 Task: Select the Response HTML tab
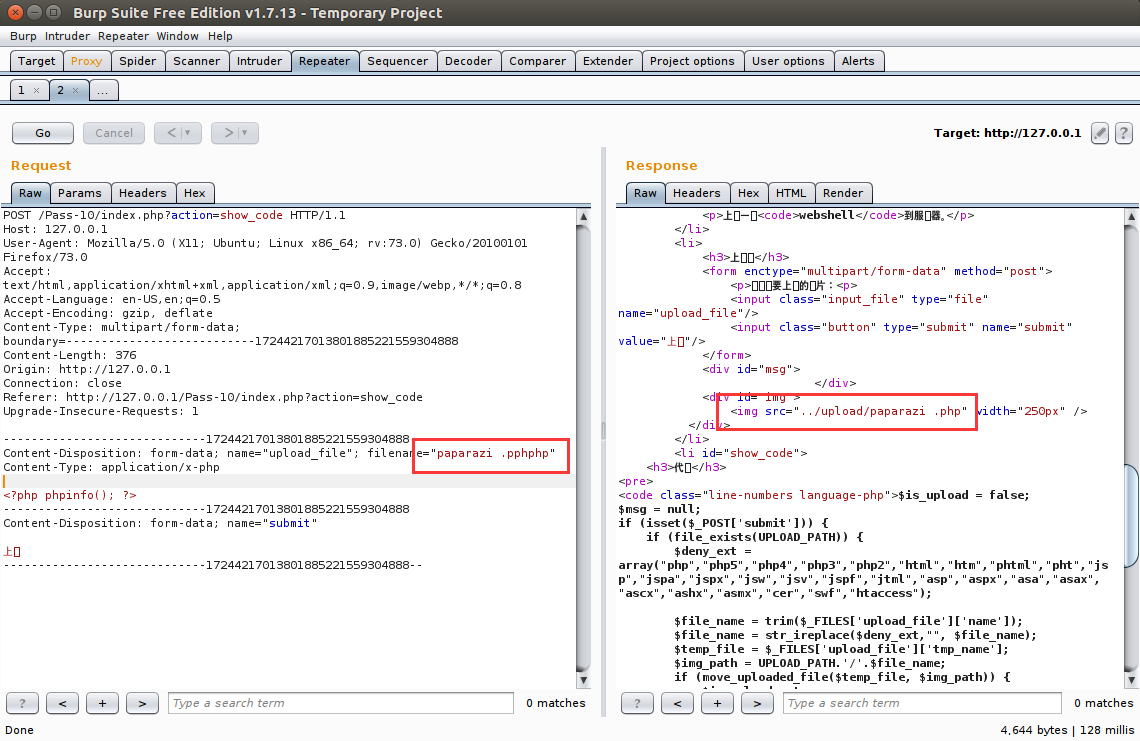click(x=791, y=193)
